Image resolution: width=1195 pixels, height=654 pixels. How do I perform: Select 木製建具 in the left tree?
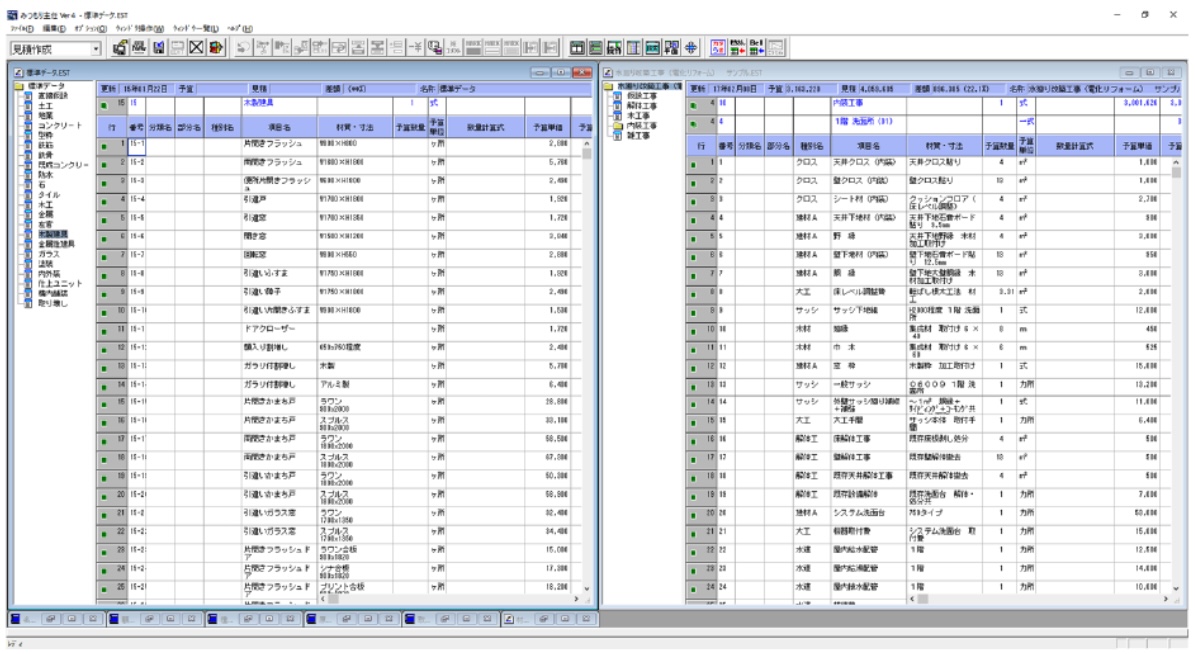(53, 235)
